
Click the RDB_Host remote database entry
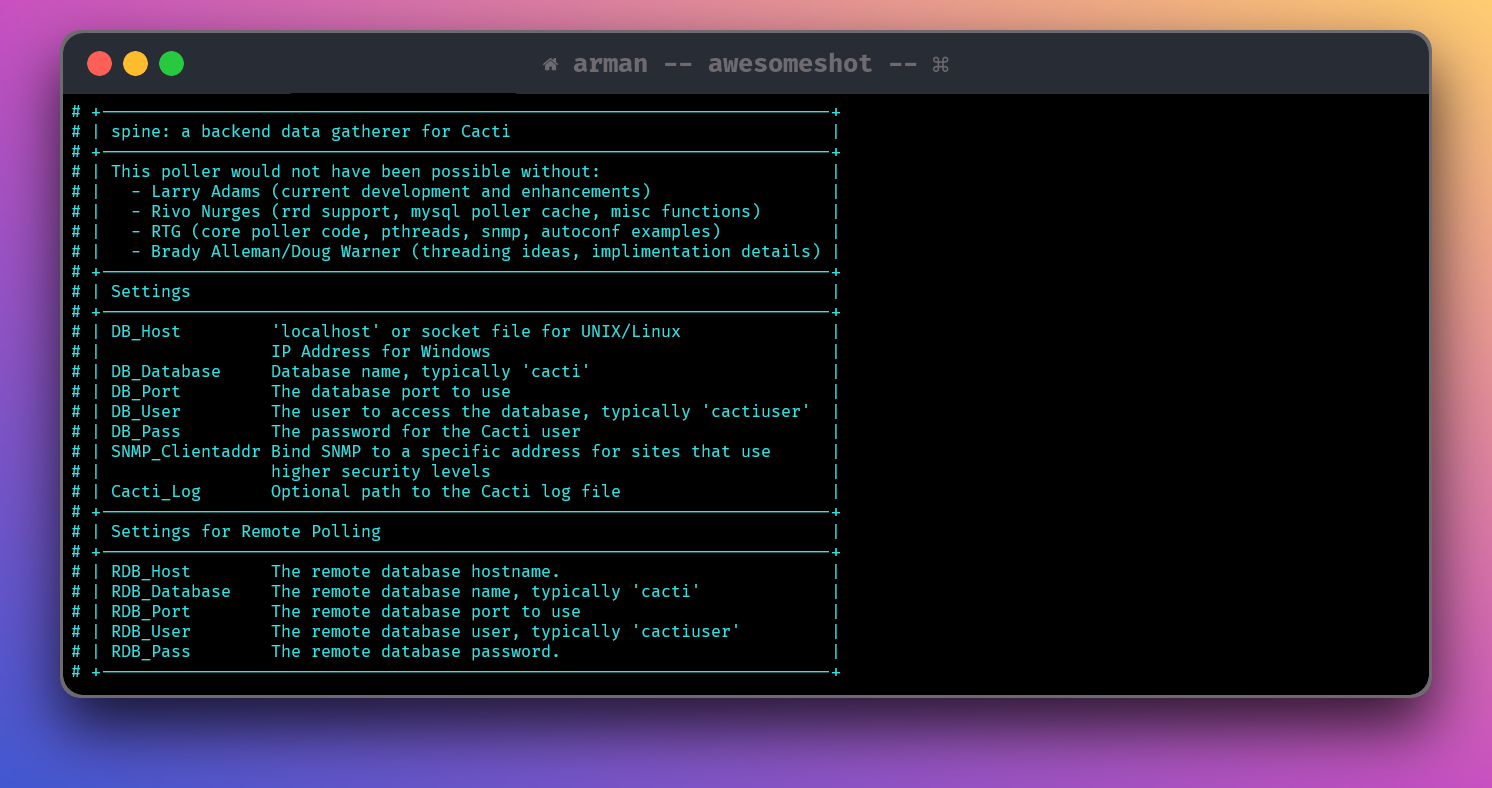click(x=150, y=571)
